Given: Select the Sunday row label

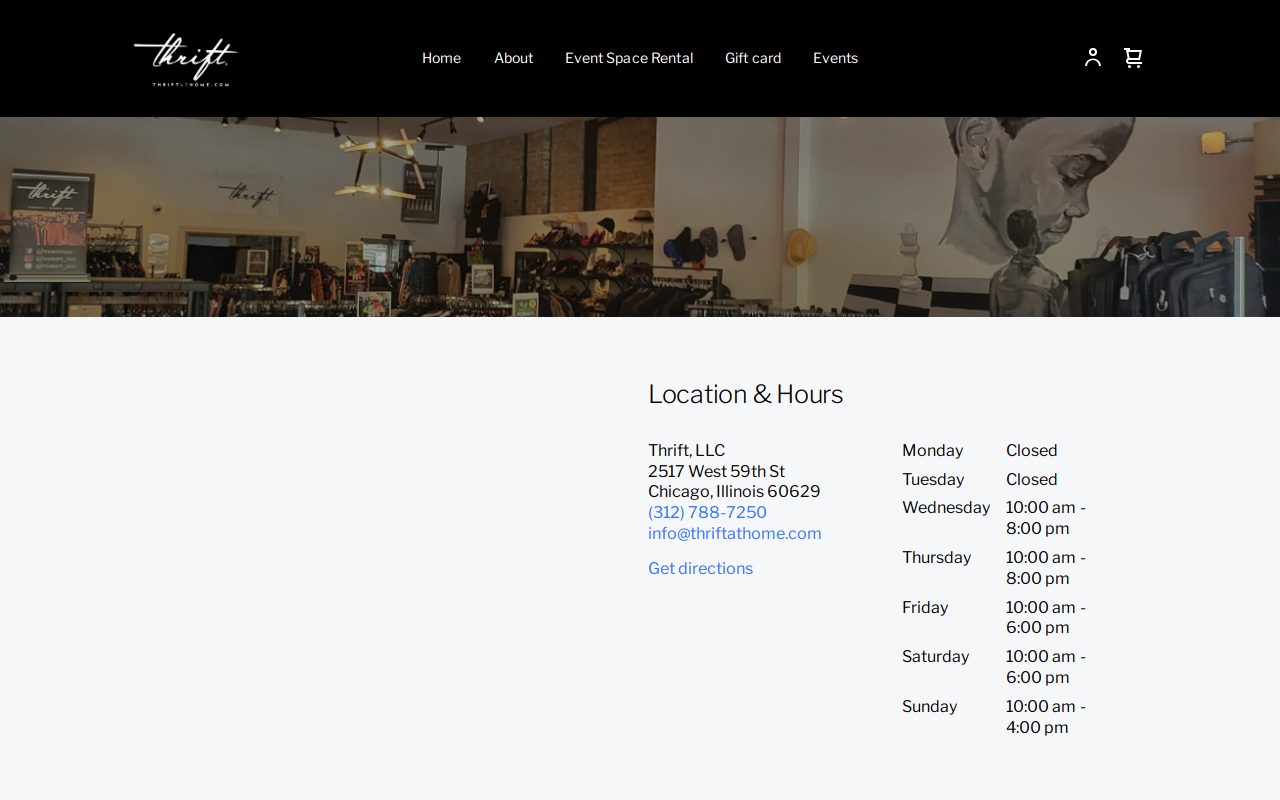Looking at the screenshot, I should coord(929,707).
